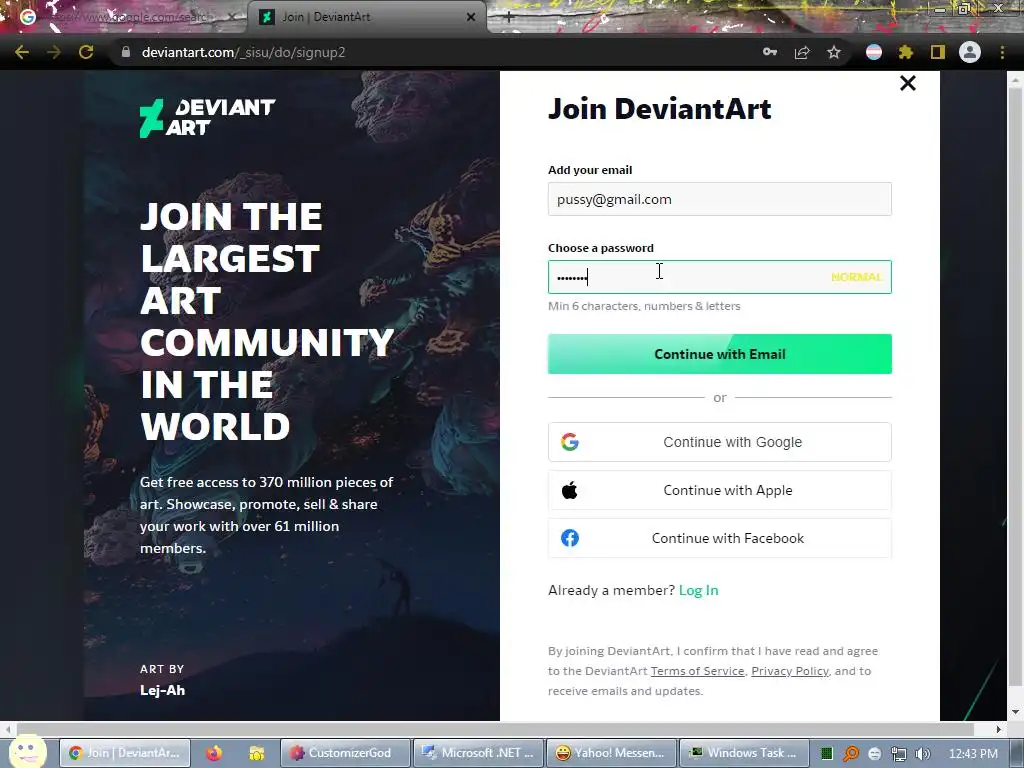Click the vertical scrollbar up arrow
The height and width of the screenshot is (768, 1024).
(x=1016, y=79)
